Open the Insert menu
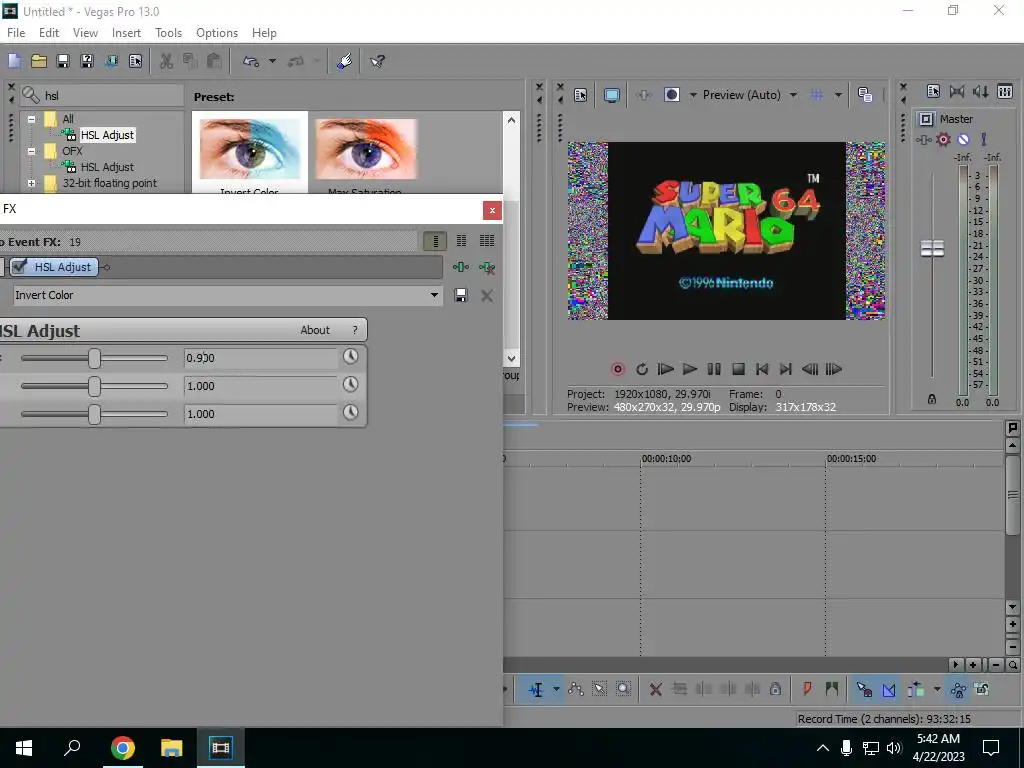 126,33
